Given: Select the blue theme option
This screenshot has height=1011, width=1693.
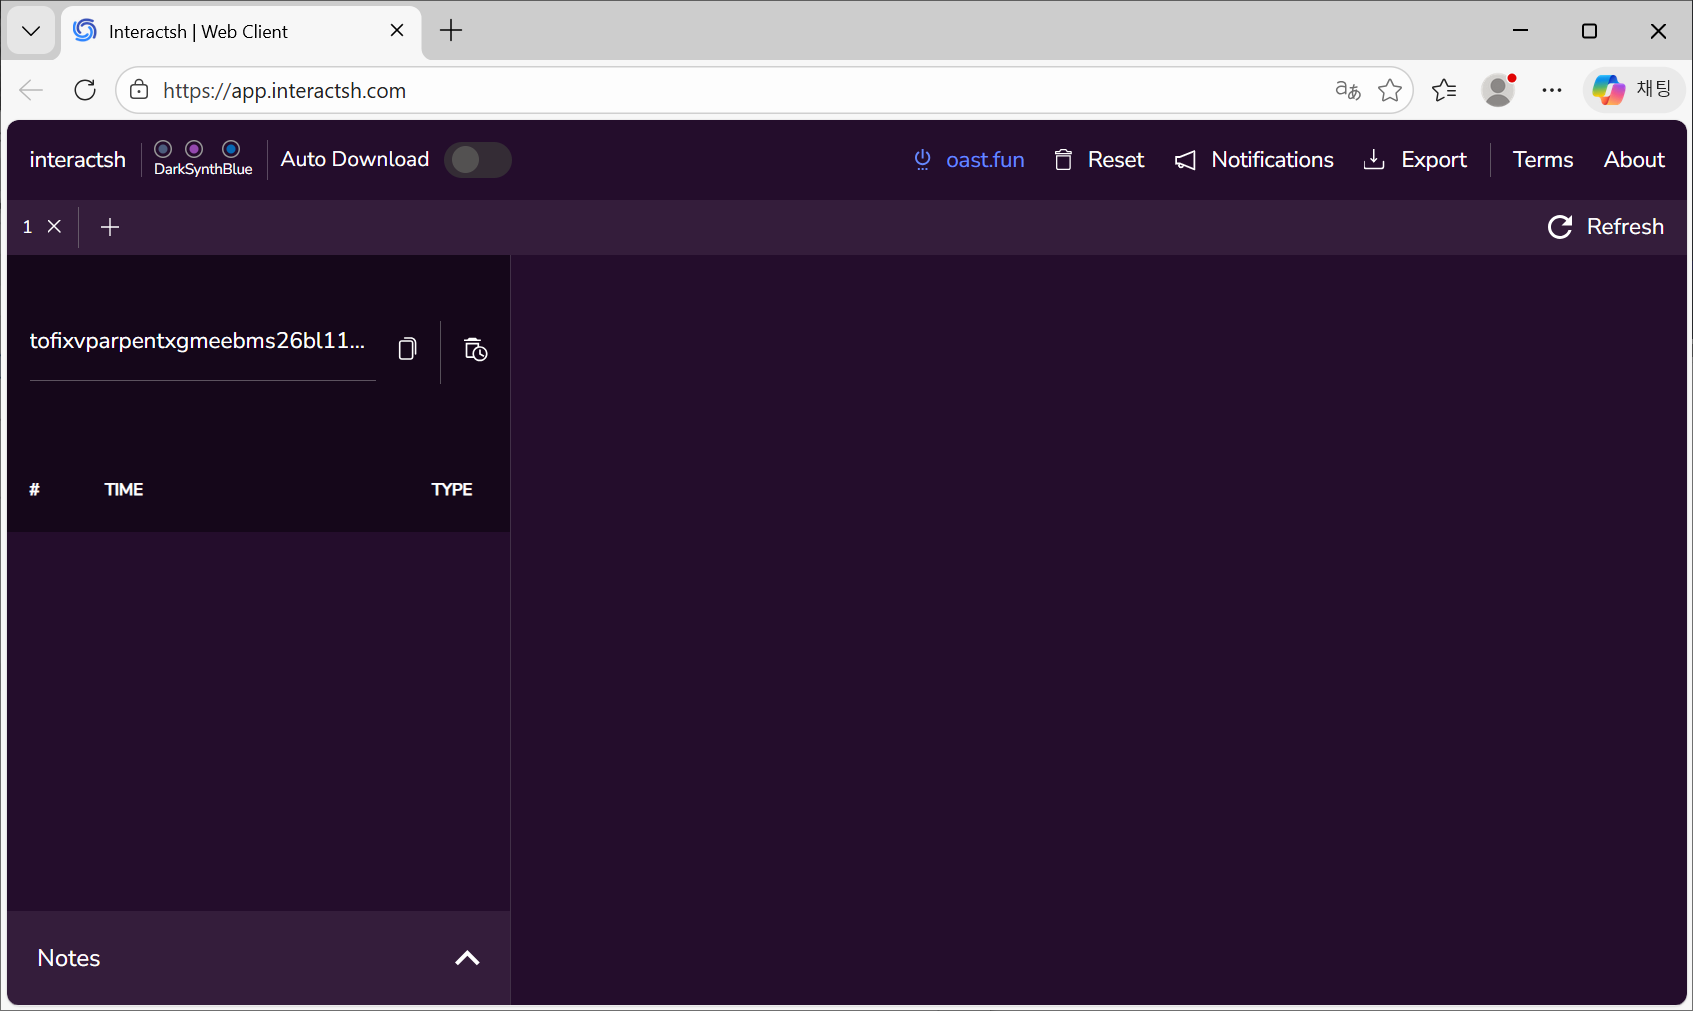Looking at the screenshot, I should pos(231,149).
